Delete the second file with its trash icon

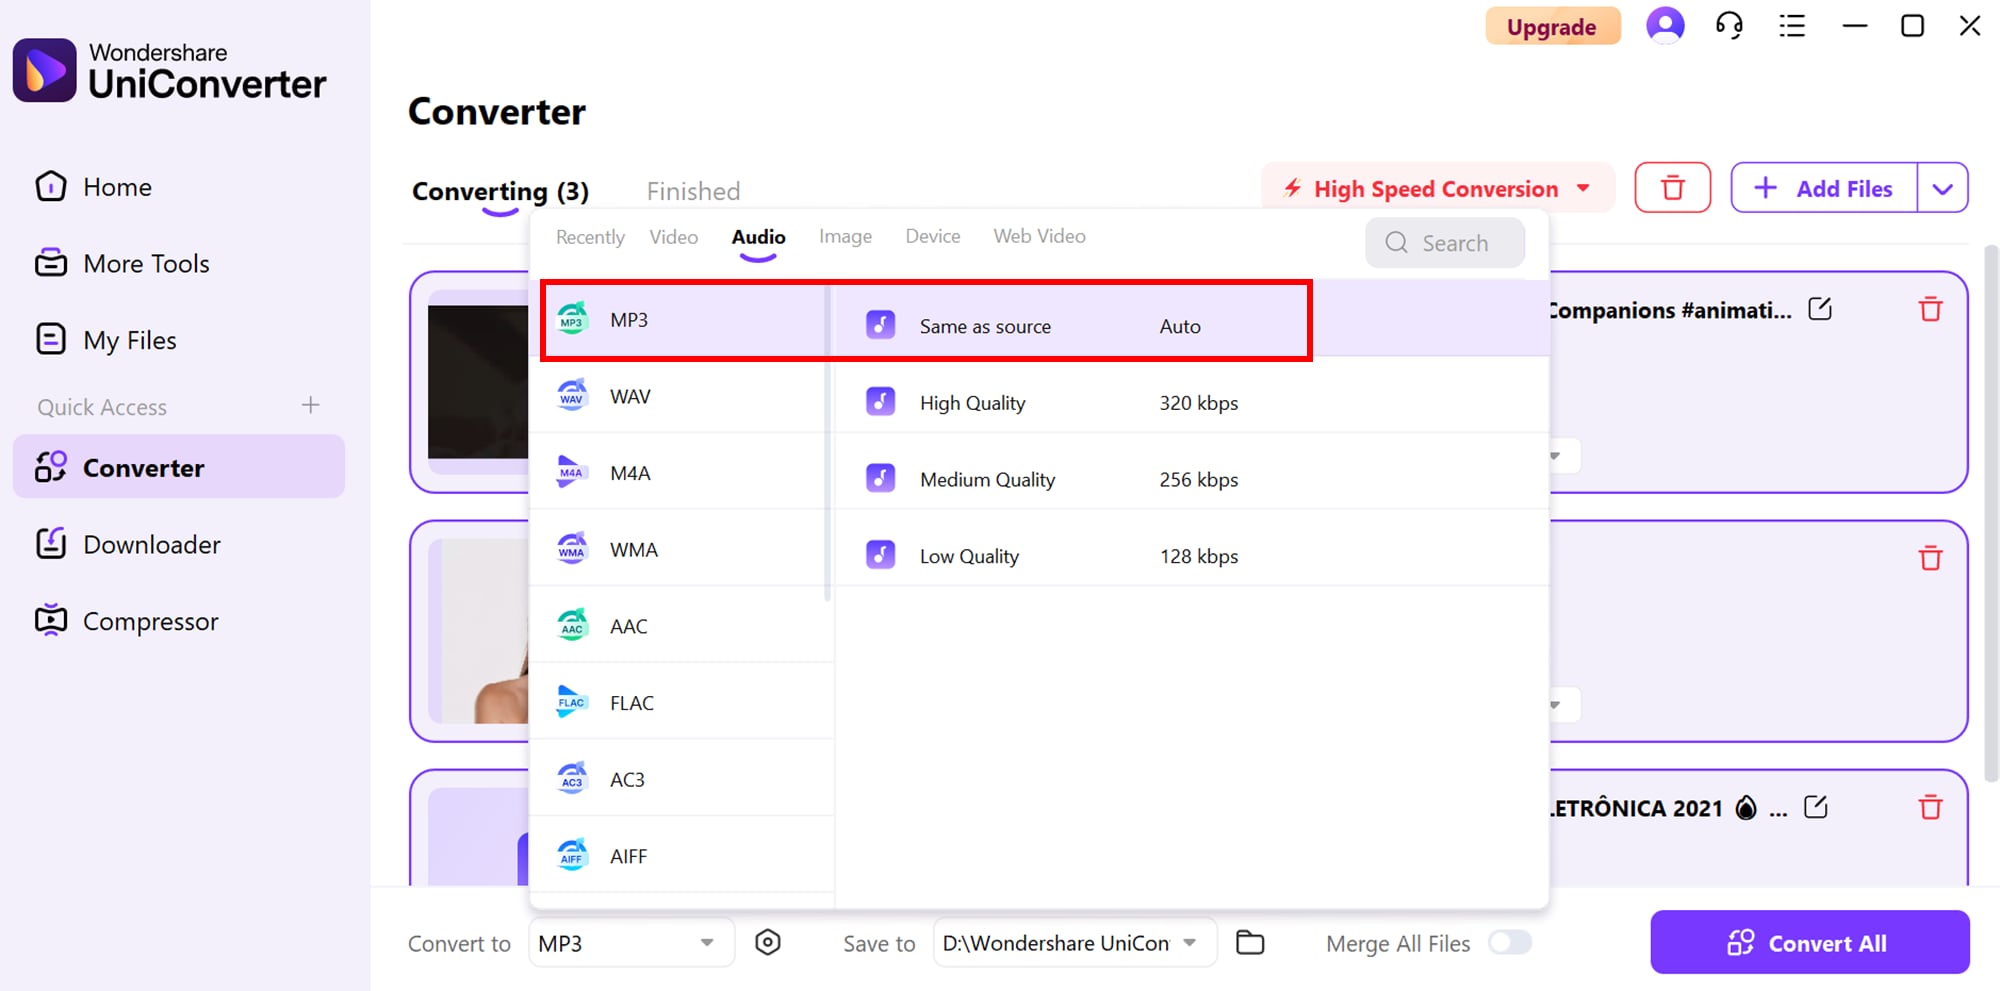tap(1930, 558)
